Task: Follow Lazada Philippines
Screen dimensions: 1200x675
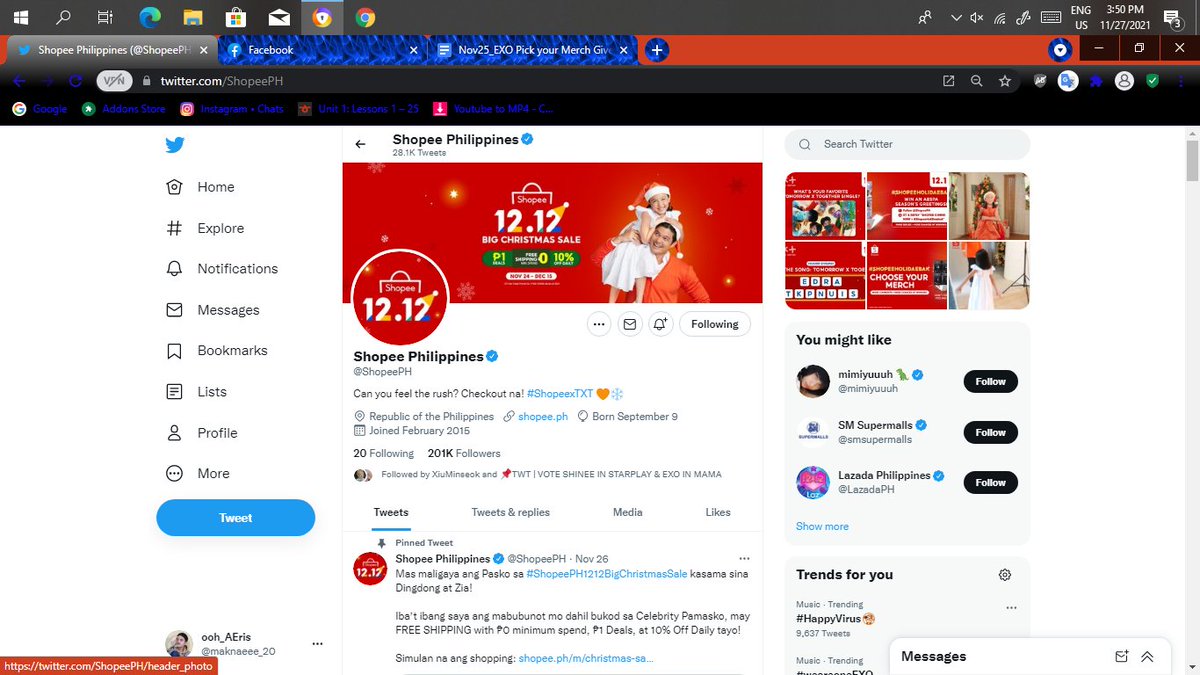Action: 991,482
